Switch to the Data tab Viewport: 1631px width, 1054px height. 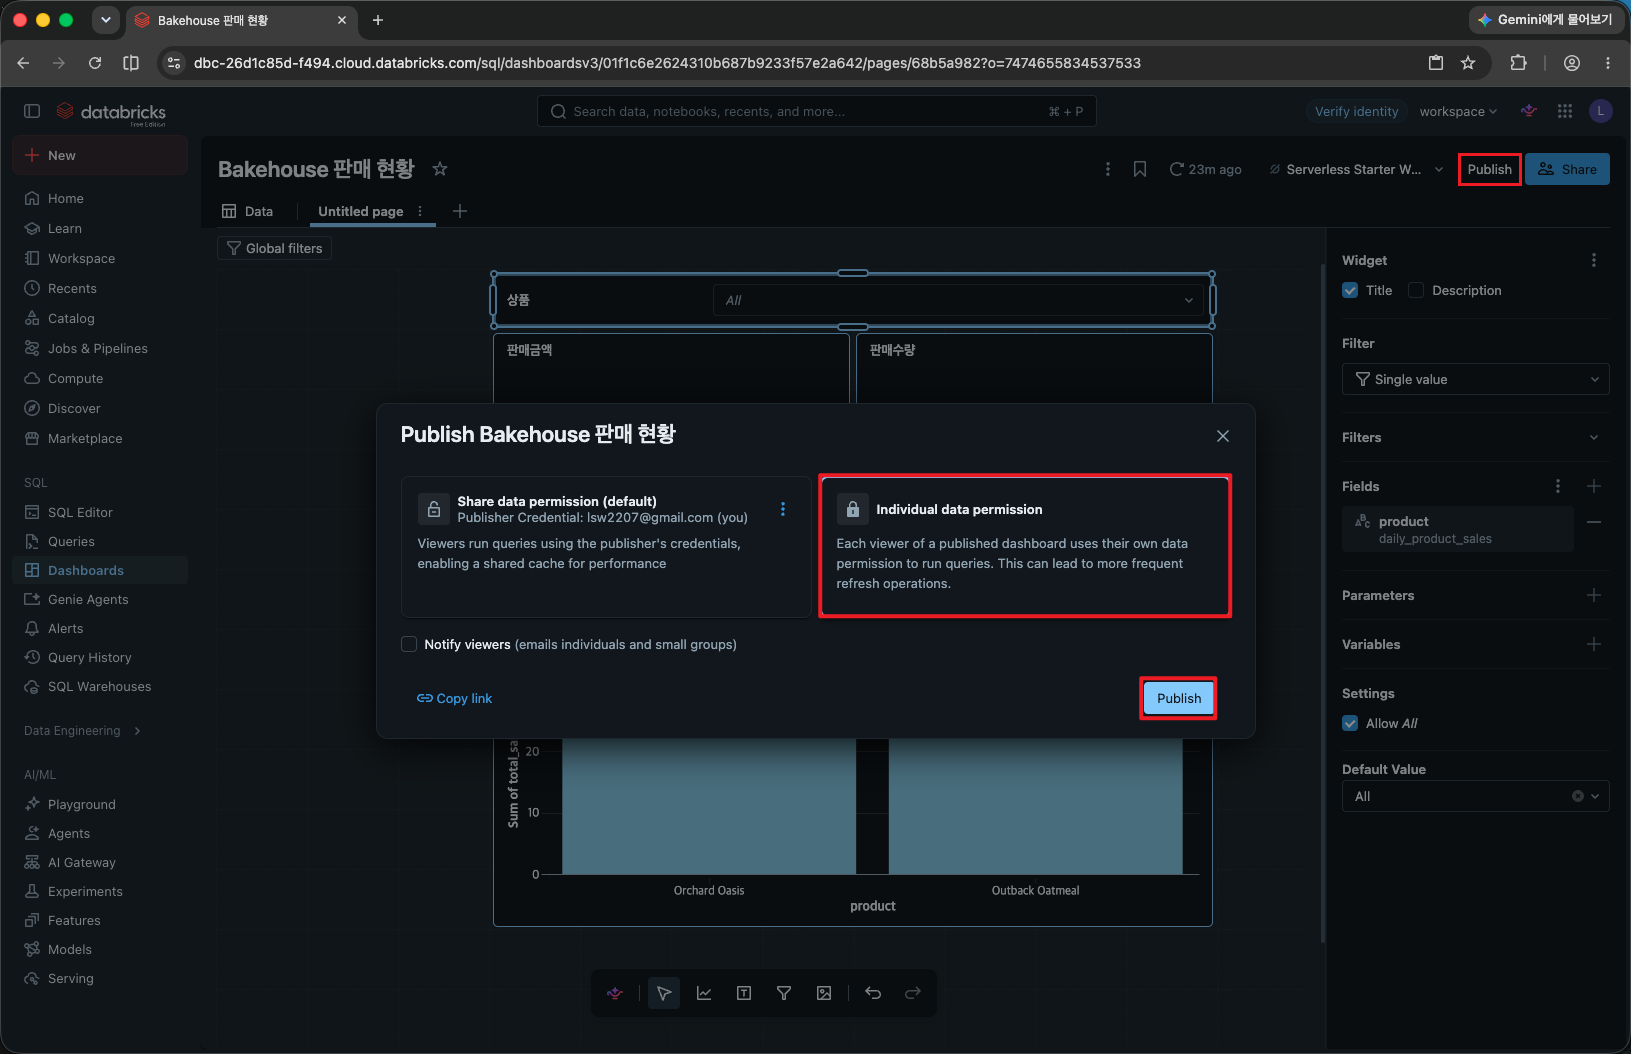pos(247,211)
